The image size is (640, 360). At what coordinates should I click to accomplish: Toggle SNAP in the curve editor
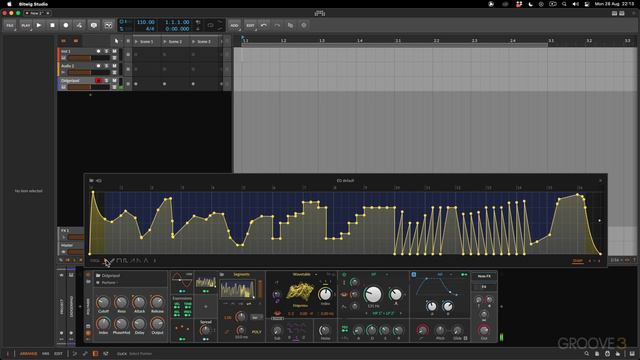[x=578, y=260]
